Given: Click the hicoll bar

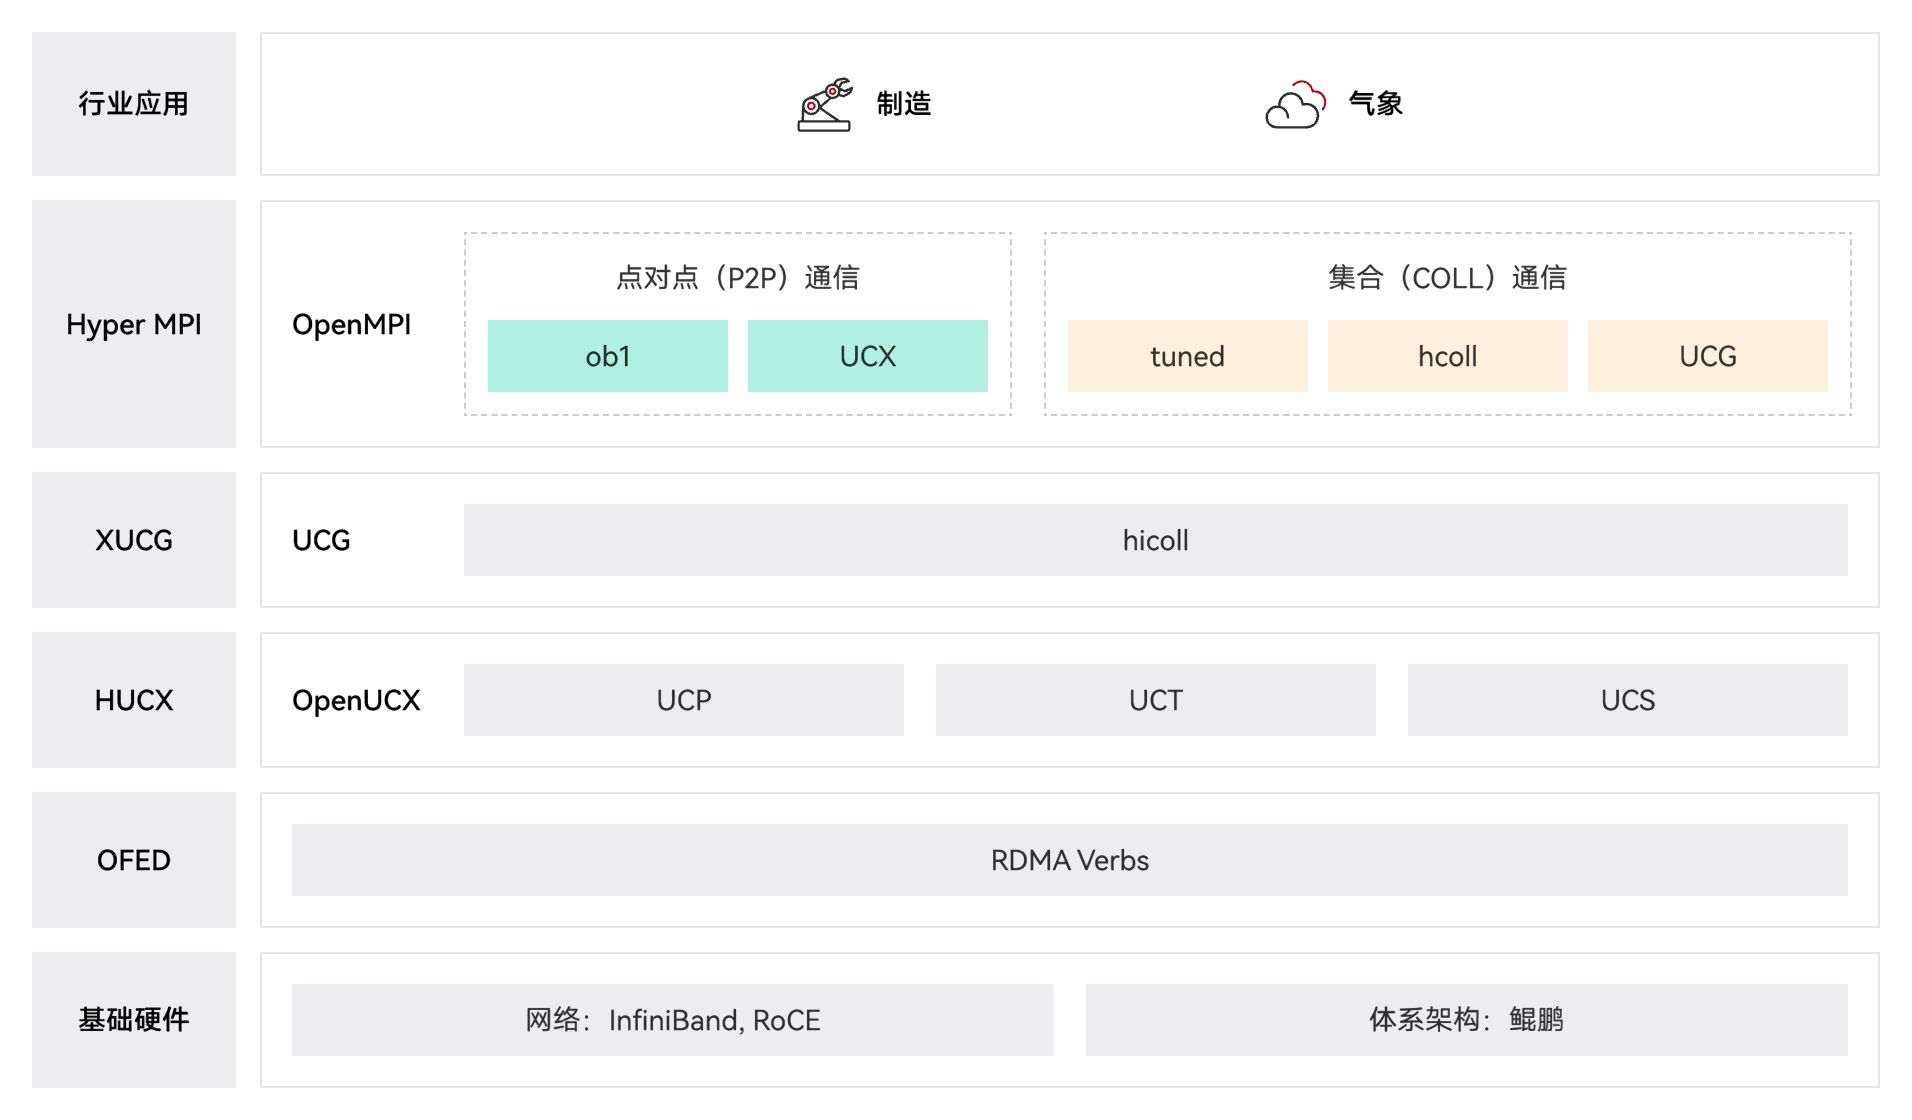Looking at the screenshot, I should coord(1156,540).
